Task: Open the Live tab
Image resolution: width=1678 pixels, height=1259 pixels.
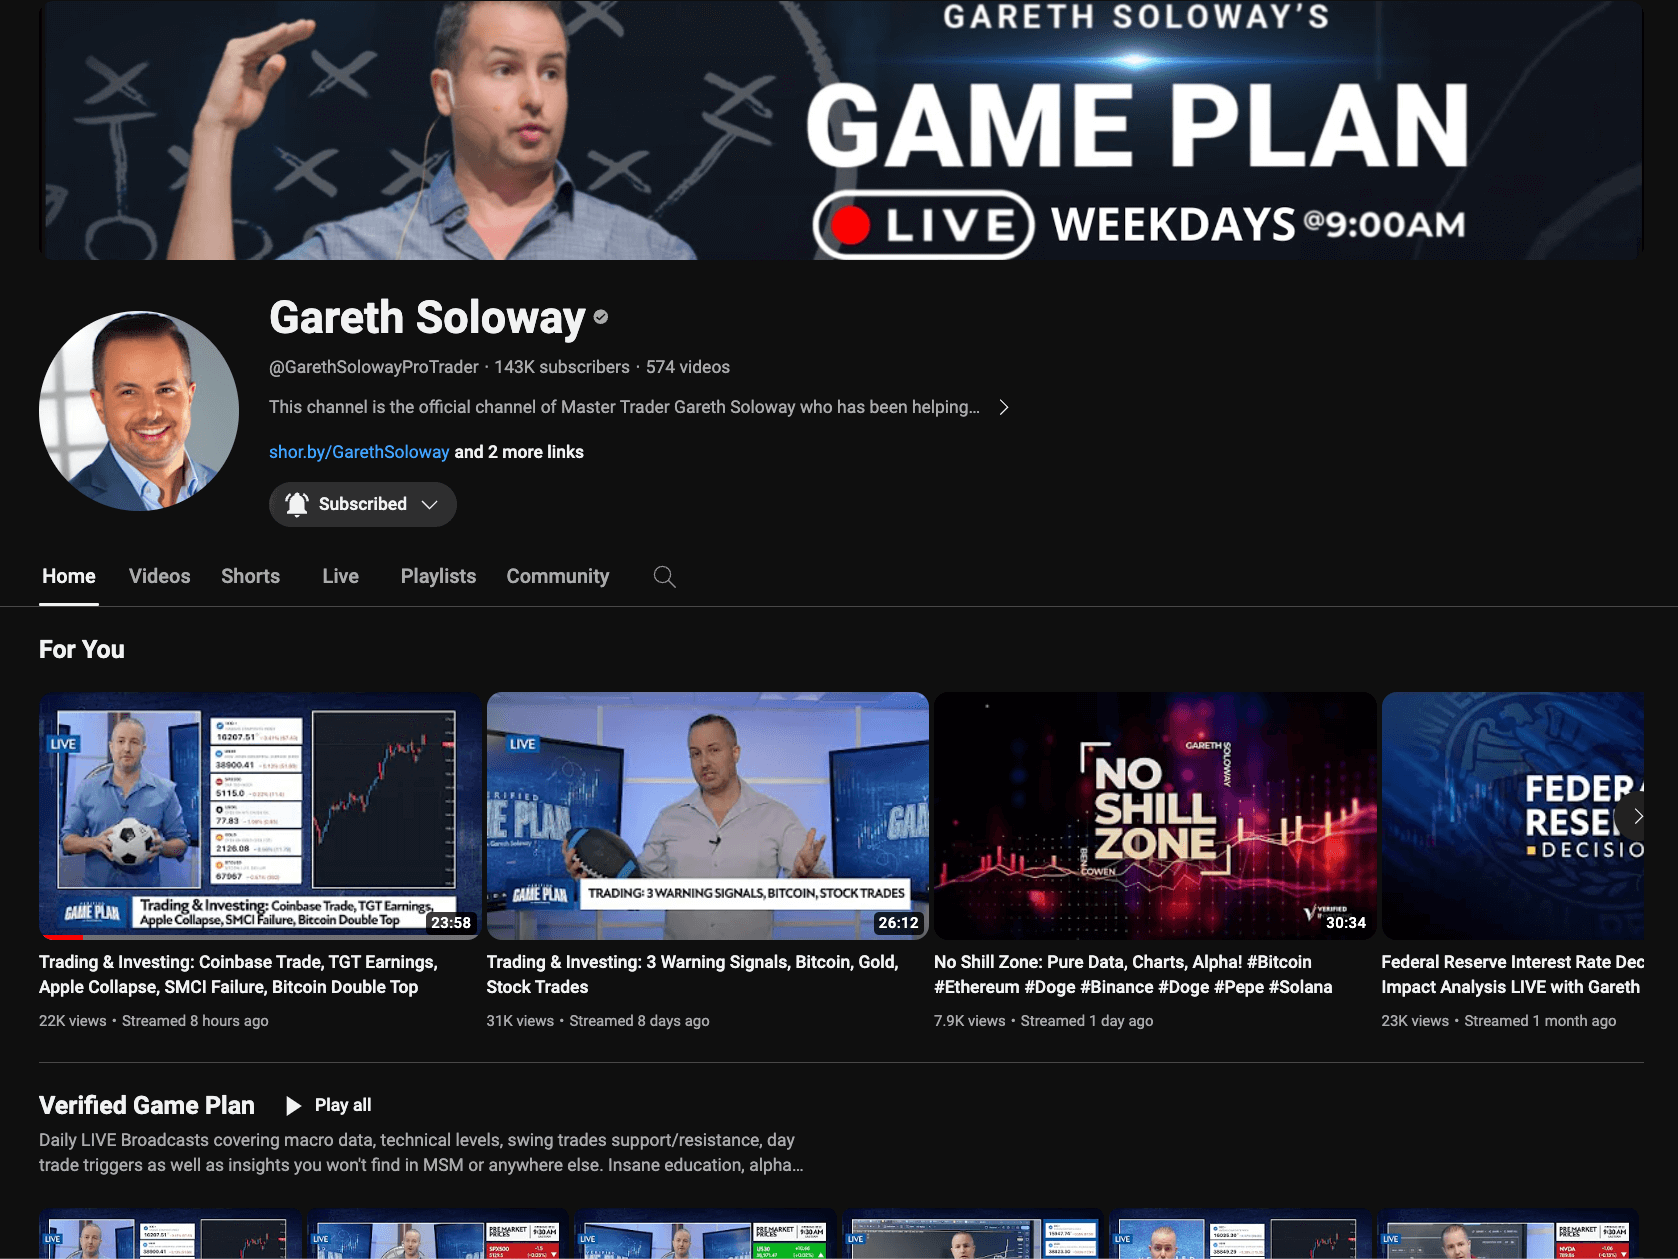Action: point(340,576)
